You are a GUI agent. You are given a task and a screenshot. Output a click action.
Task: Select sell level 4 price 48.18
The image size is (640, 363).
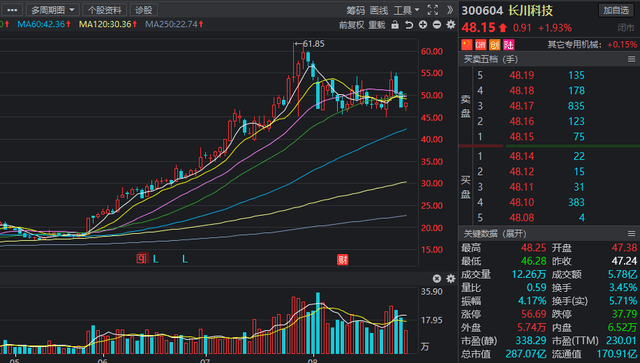(522, 91)
